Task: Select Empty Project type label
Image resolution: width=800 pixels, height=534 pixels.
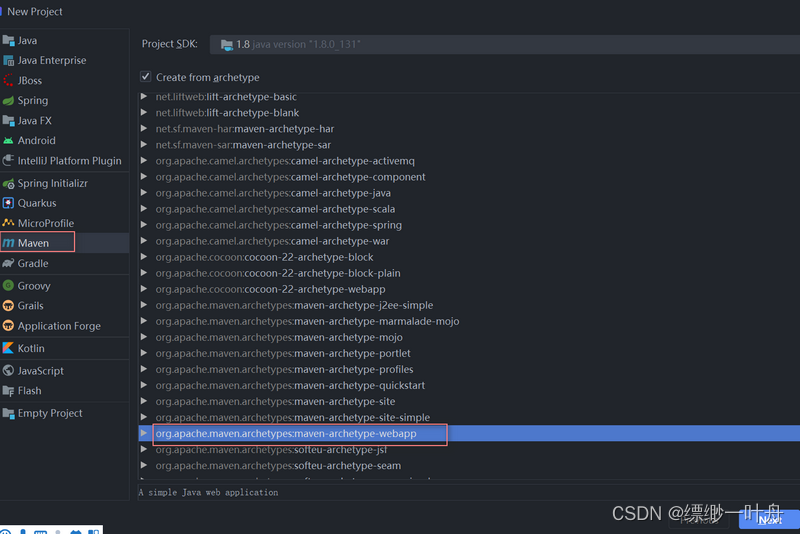Action: tap(49, 413)
